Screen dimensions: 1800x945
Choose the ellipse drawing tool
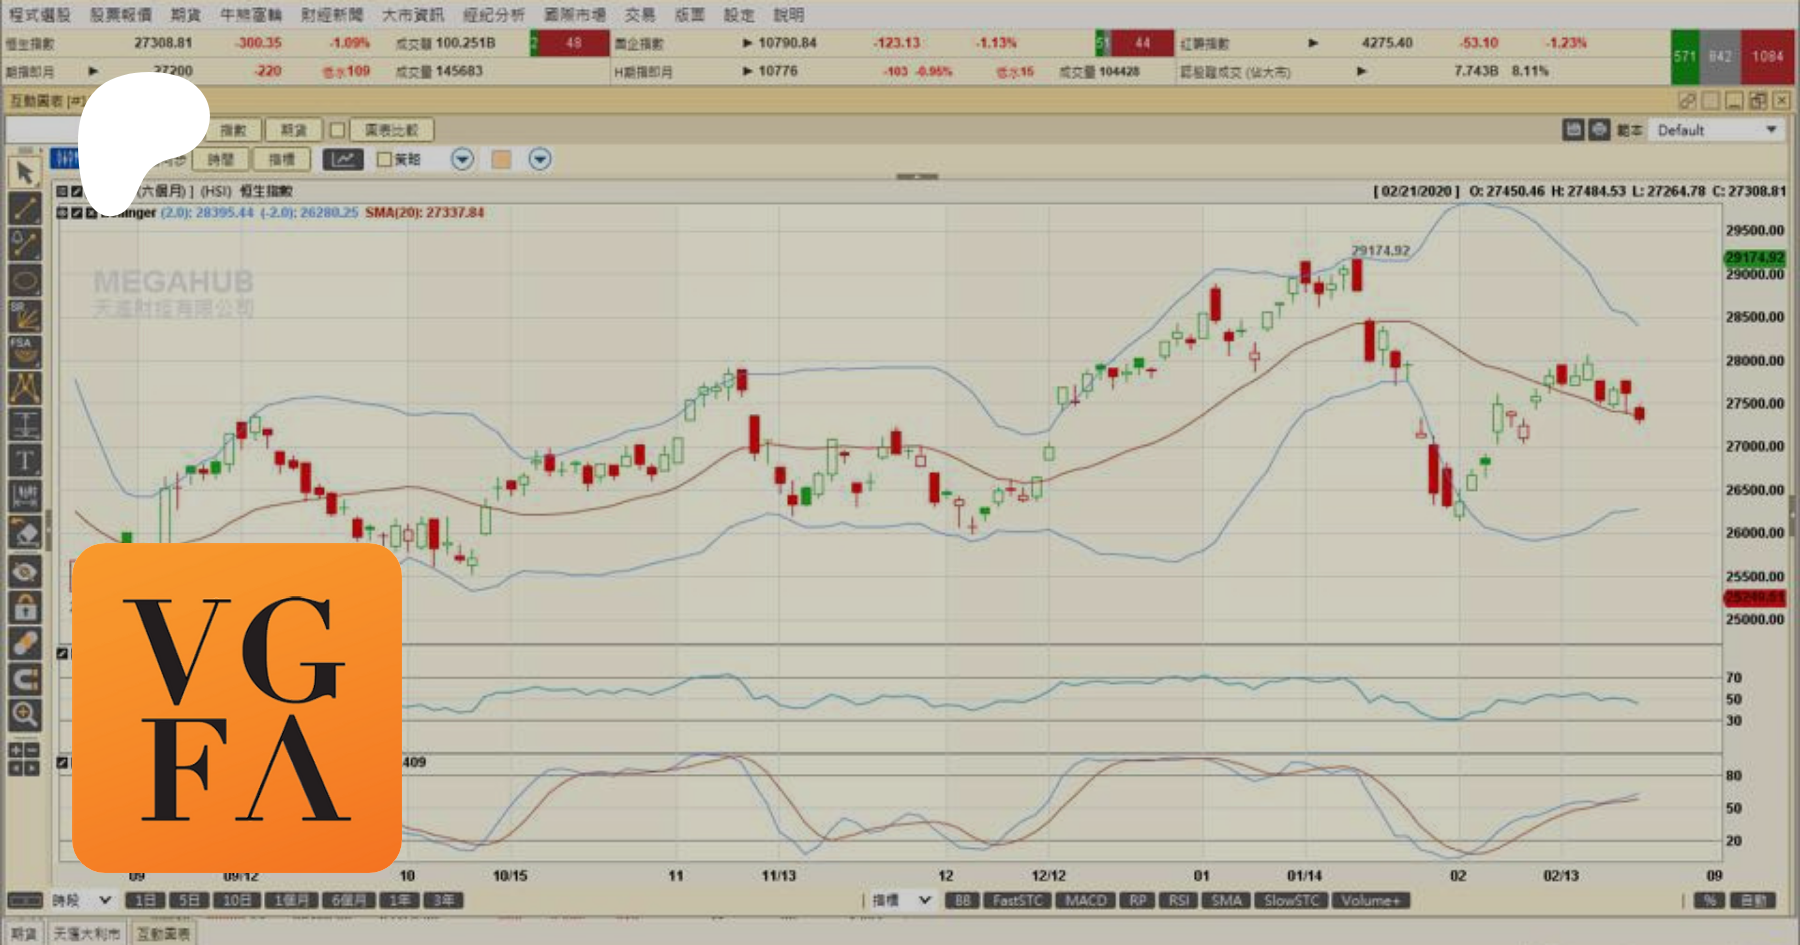click(x=25, y=281)
